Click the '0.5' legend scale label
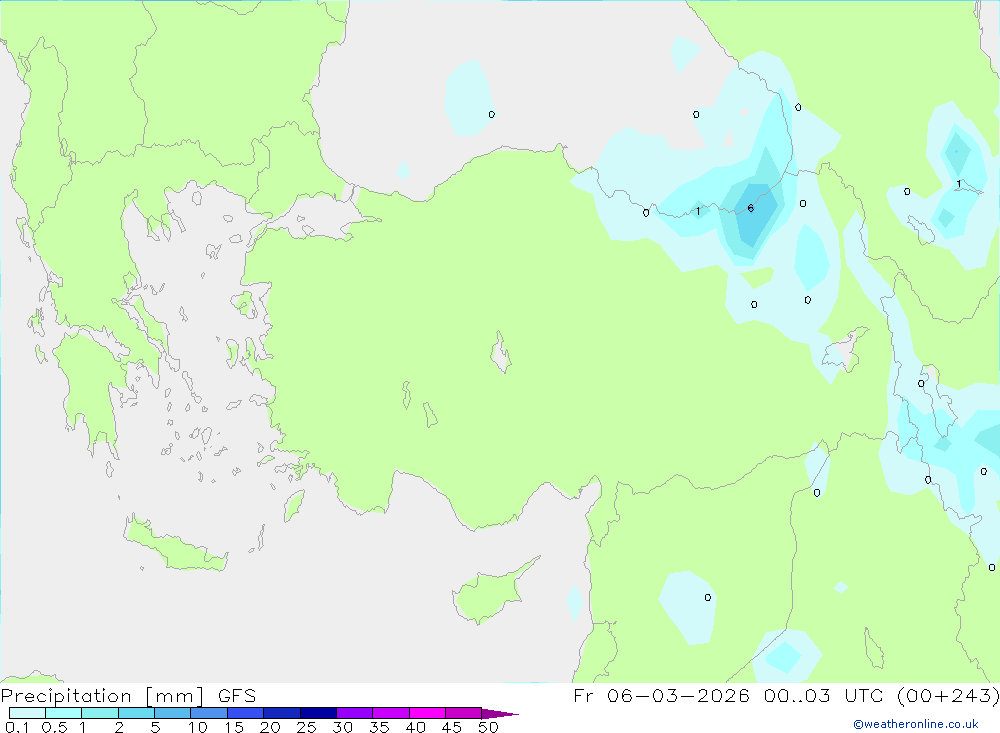This screenshot has height=733, width=1000. (54, 727)
